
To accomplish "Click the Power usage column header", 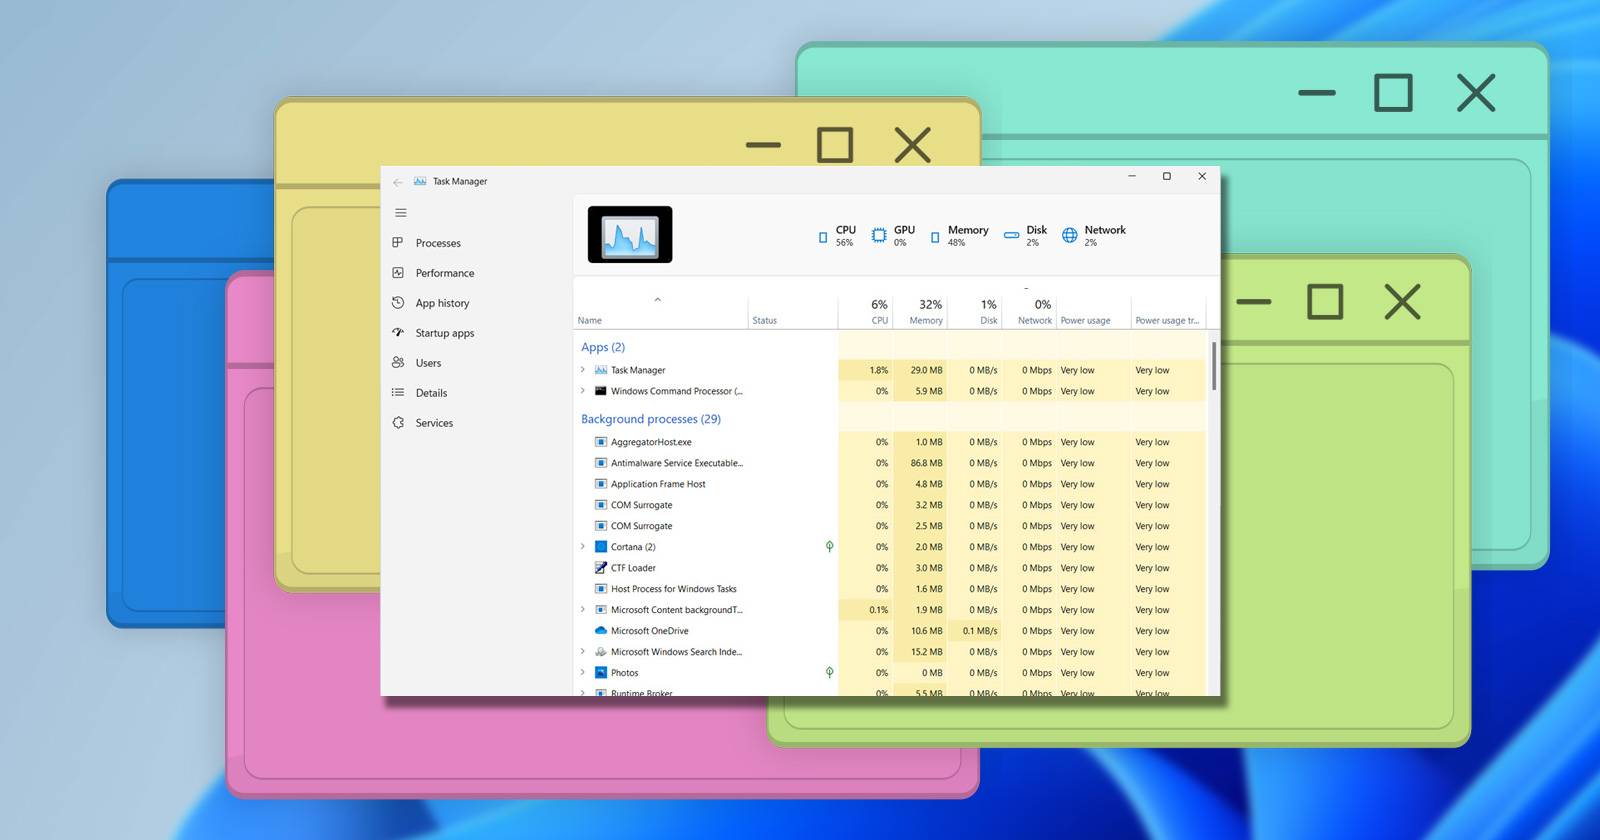I will (x=1094, y=312).
